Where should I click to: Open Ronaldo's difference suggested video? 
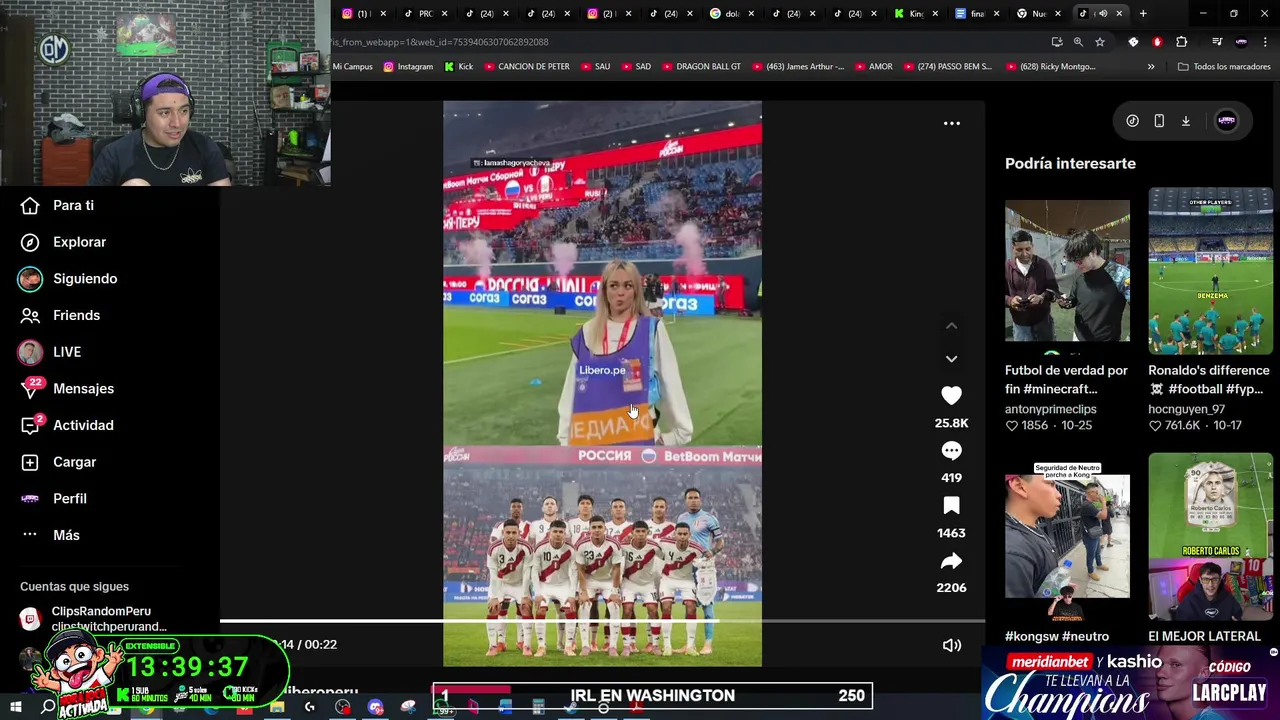1210,271
